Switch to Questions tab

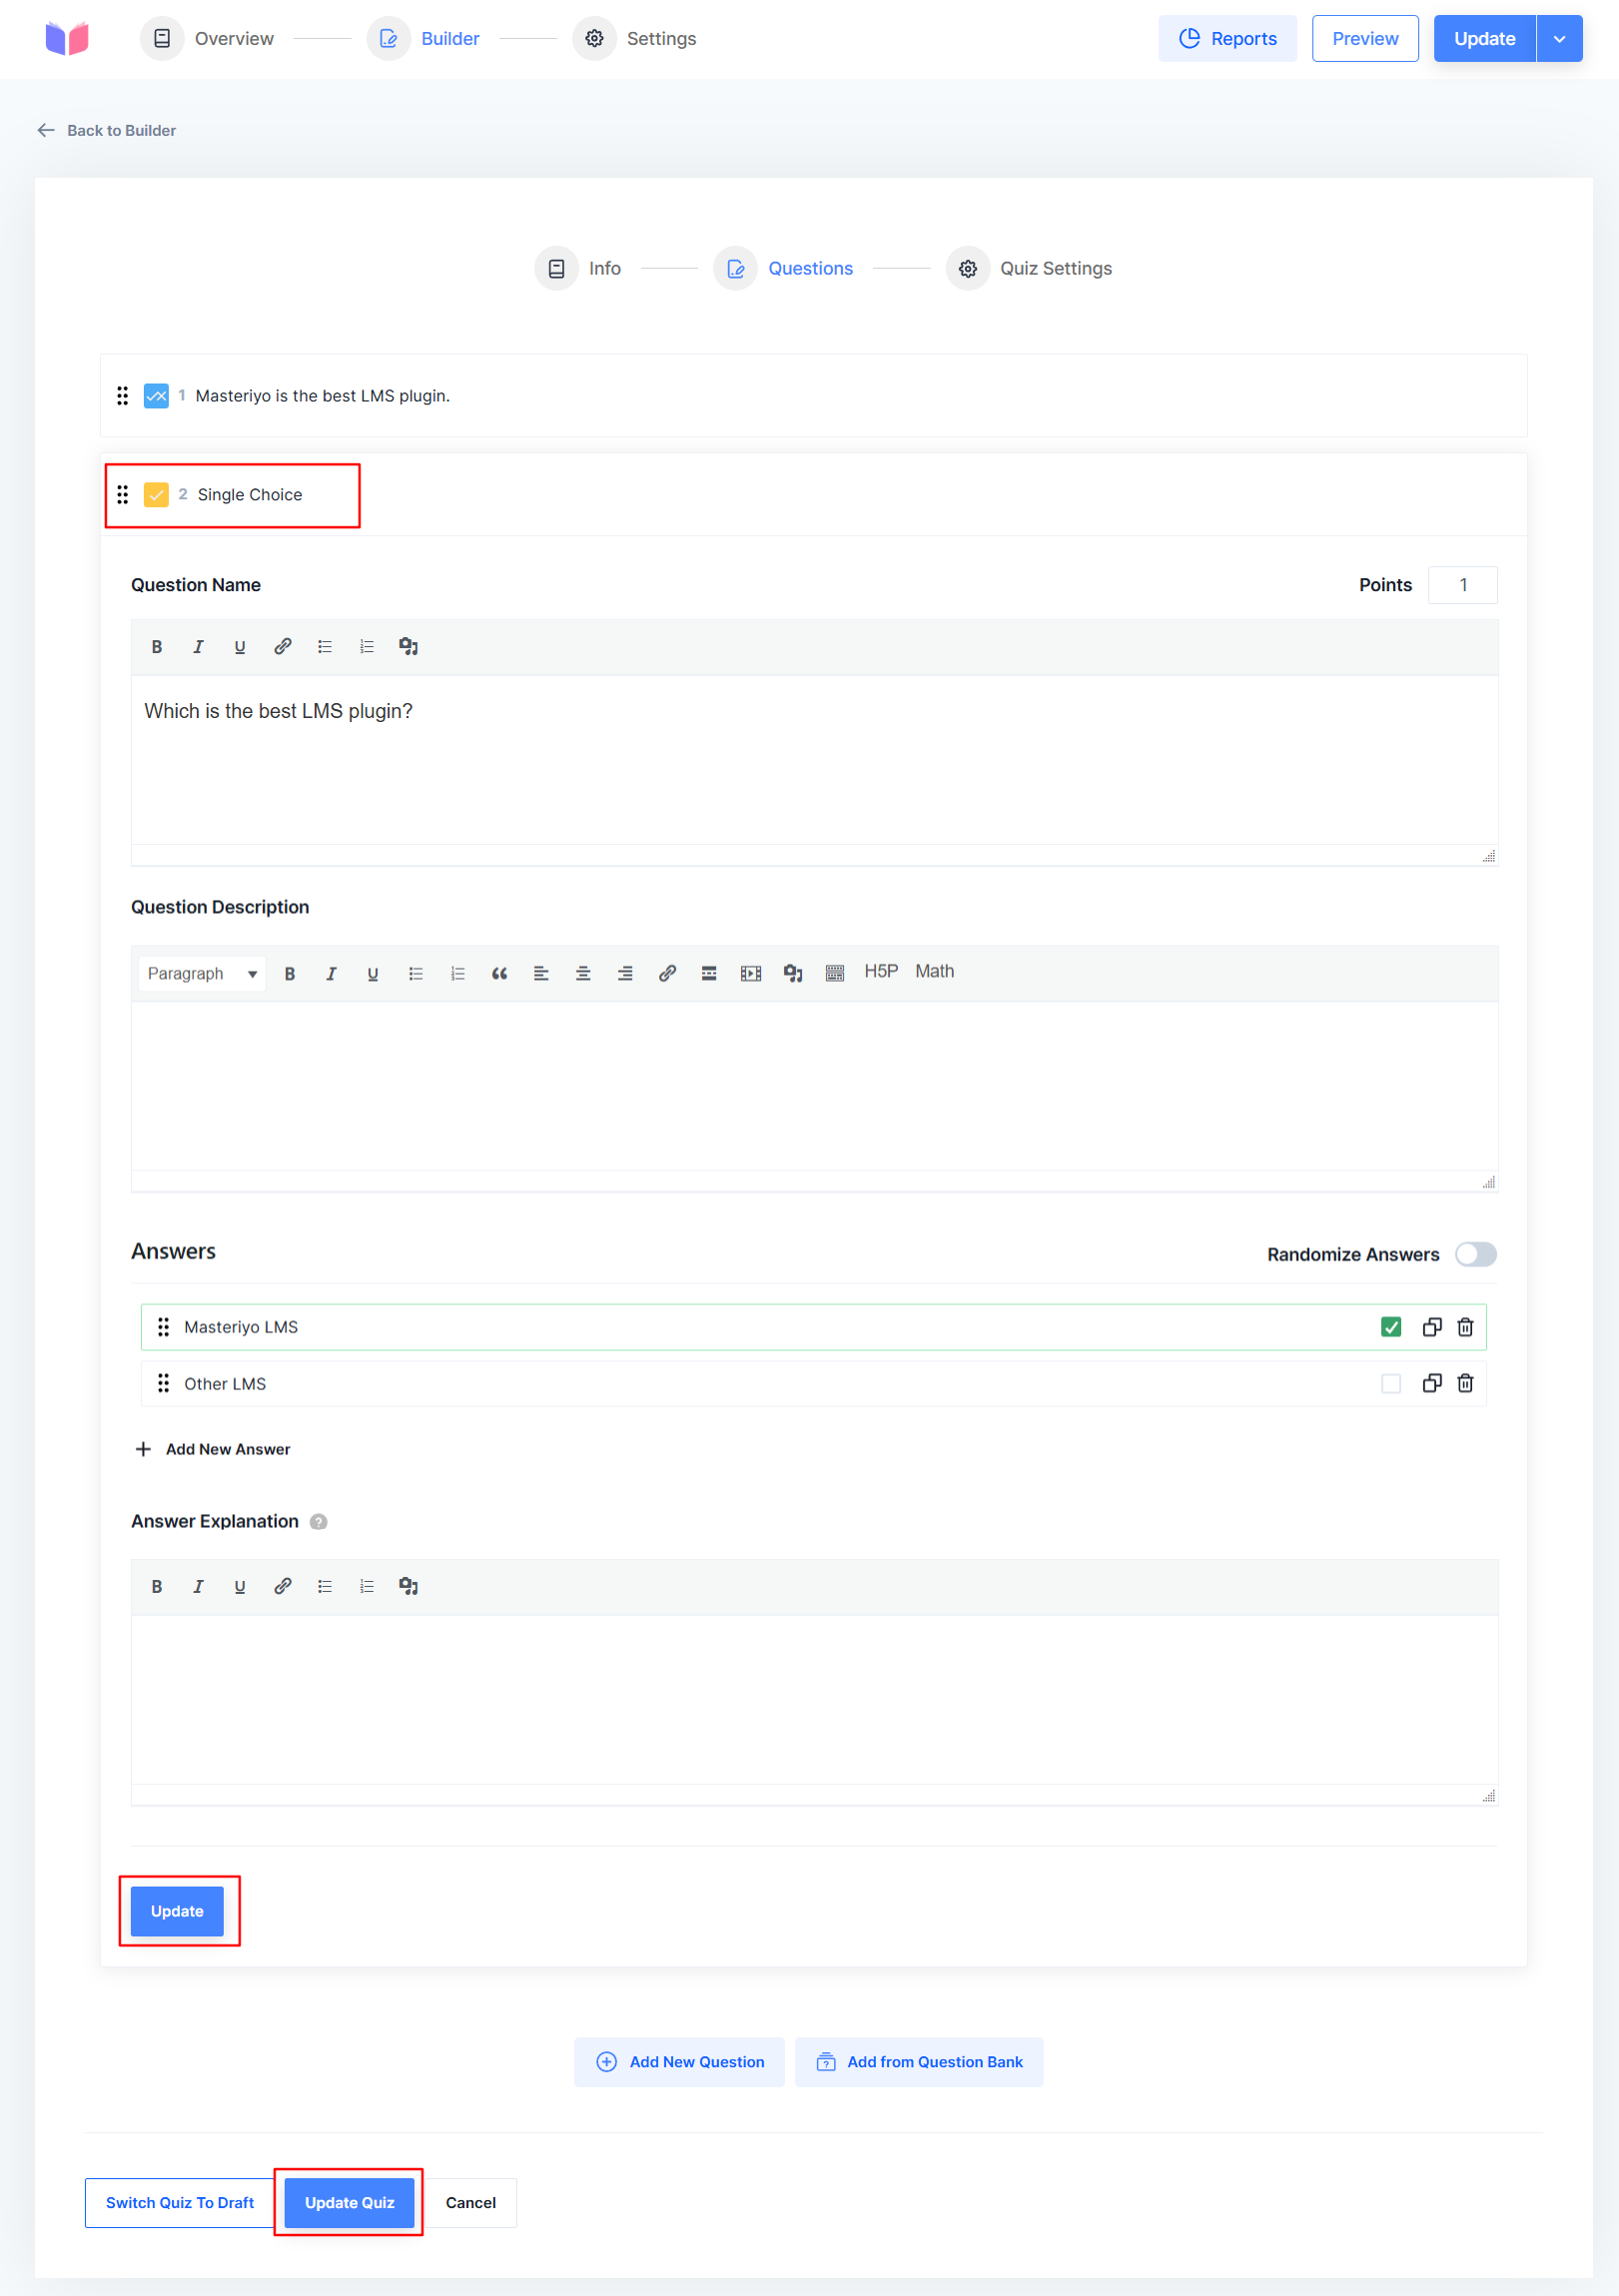coord(784,268)
